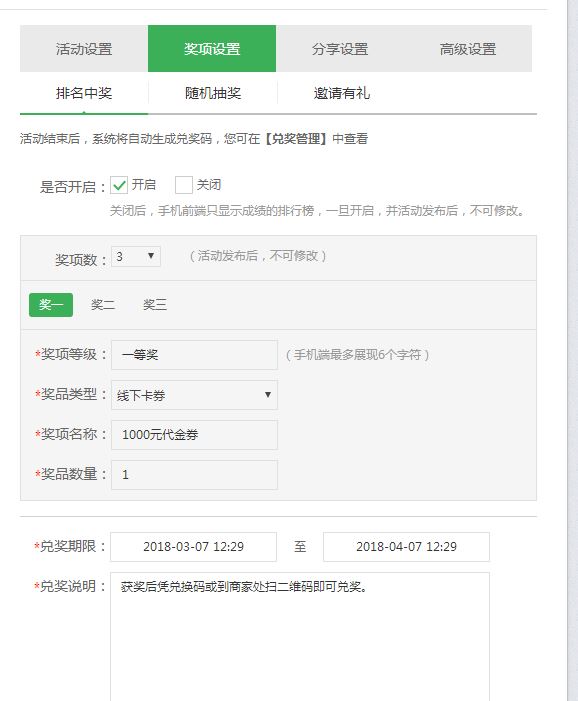Open the end date 2018-04-07 12:29 field
Image resolution: width=578 pixels, height=701 pixels.
pos(406,547)
